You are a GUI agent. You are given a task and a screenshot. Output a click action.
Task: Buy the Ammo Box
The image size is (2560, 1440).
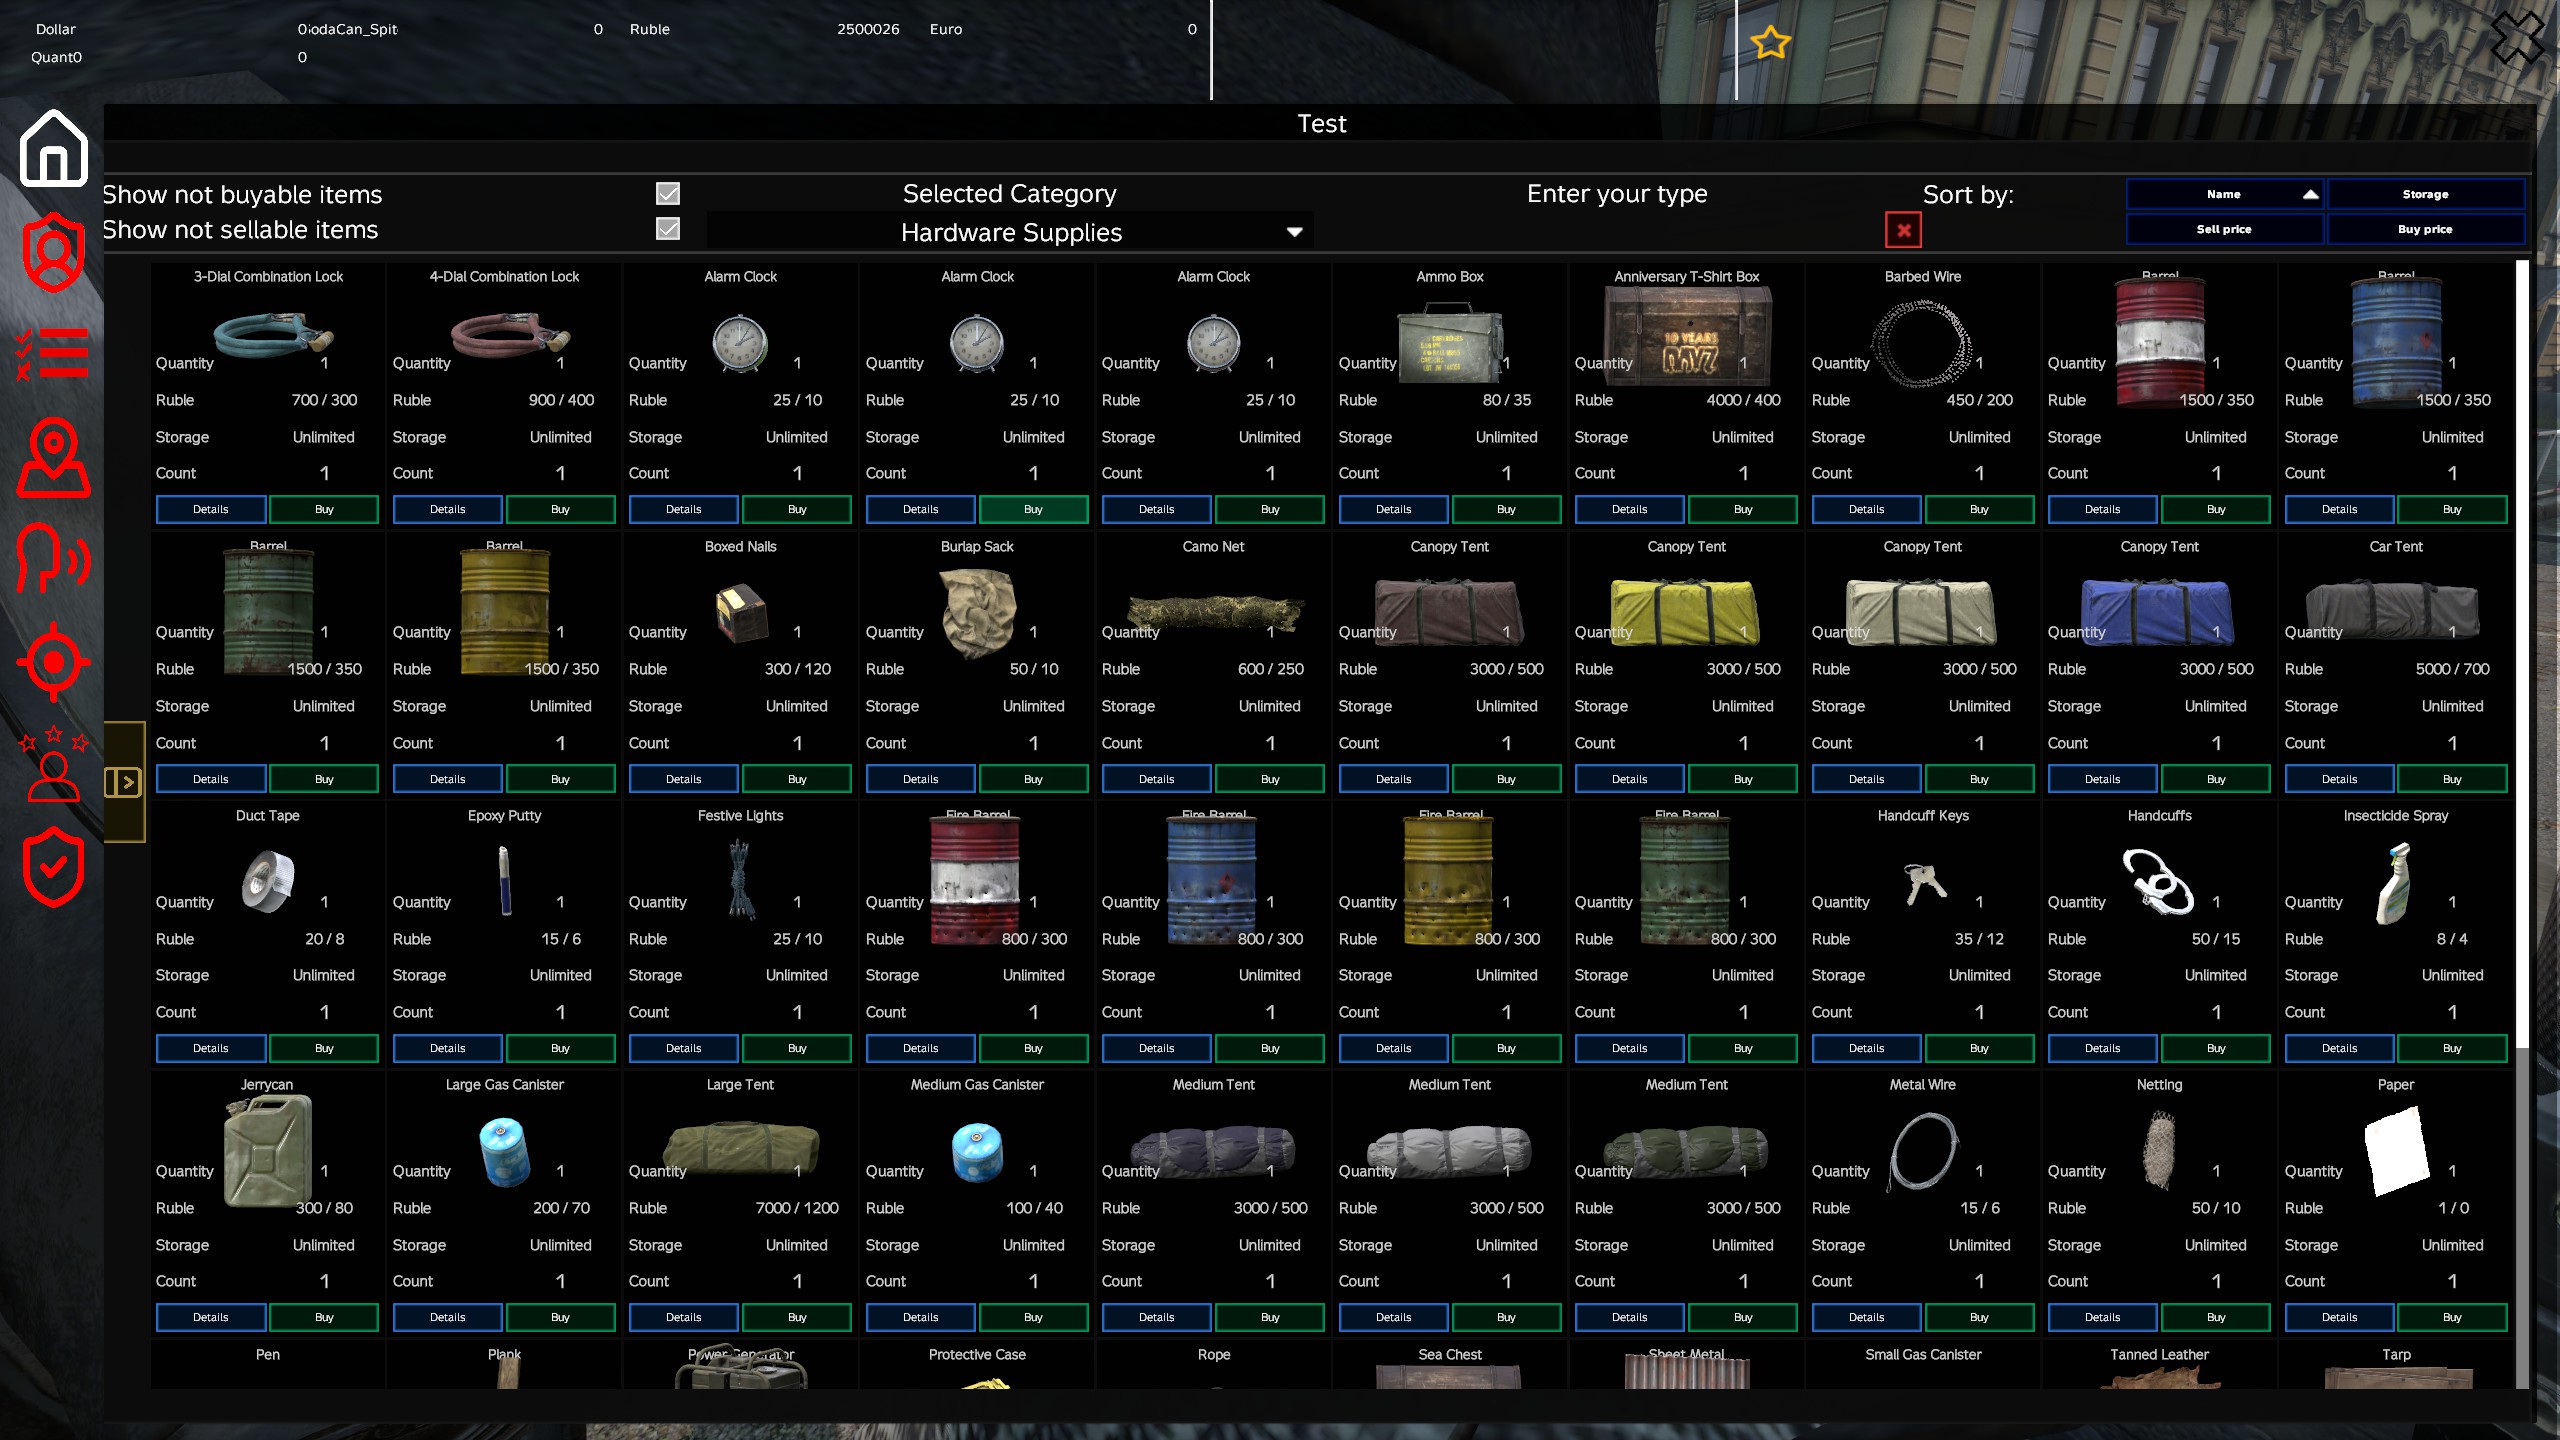tap(1506, 509)
